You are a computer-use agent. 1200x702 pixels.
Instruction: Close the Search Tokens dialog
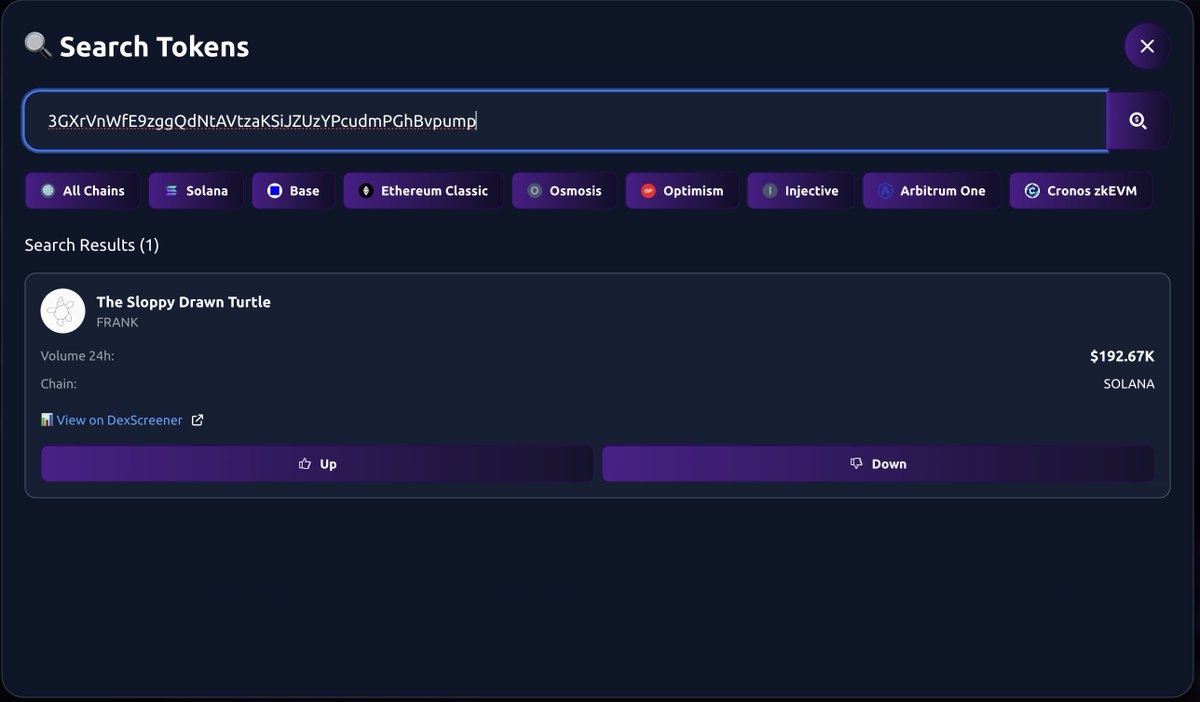pos(1147,46)
